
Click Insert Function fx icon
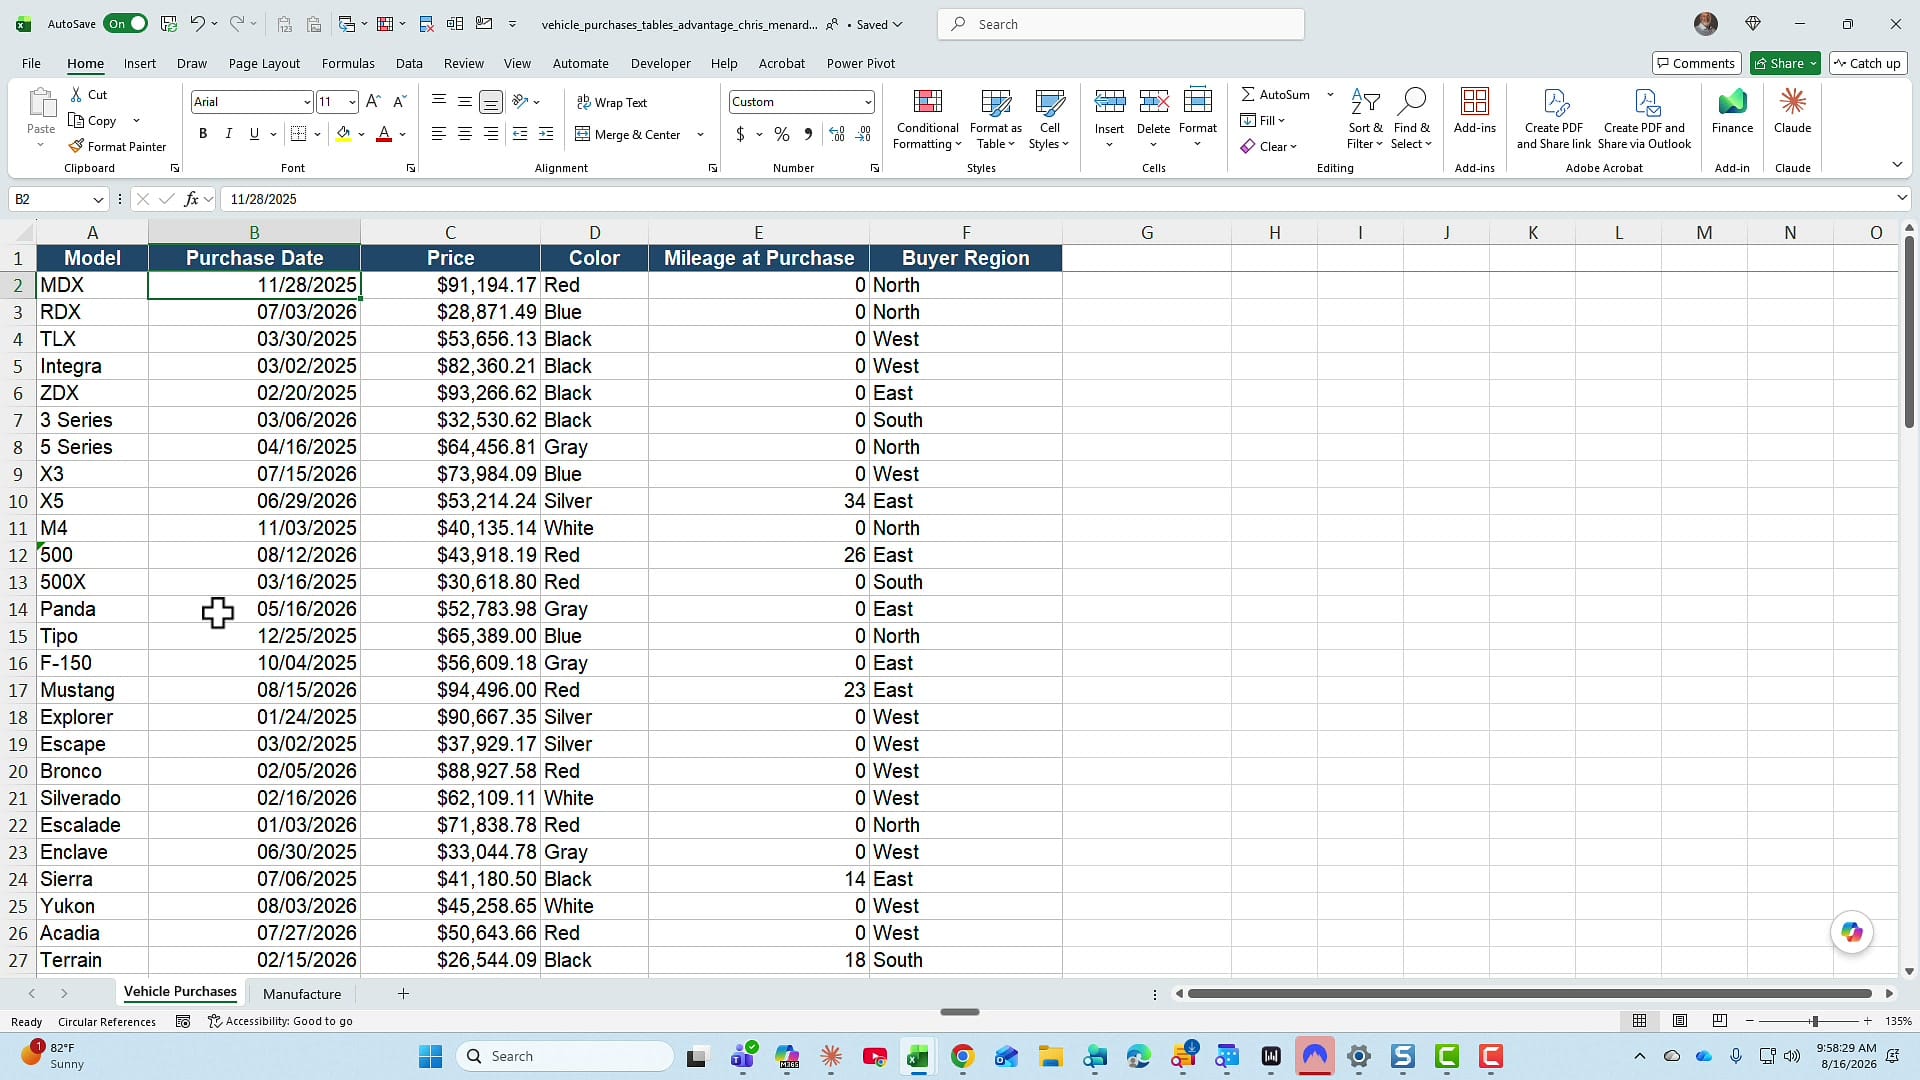pos(191,199)
